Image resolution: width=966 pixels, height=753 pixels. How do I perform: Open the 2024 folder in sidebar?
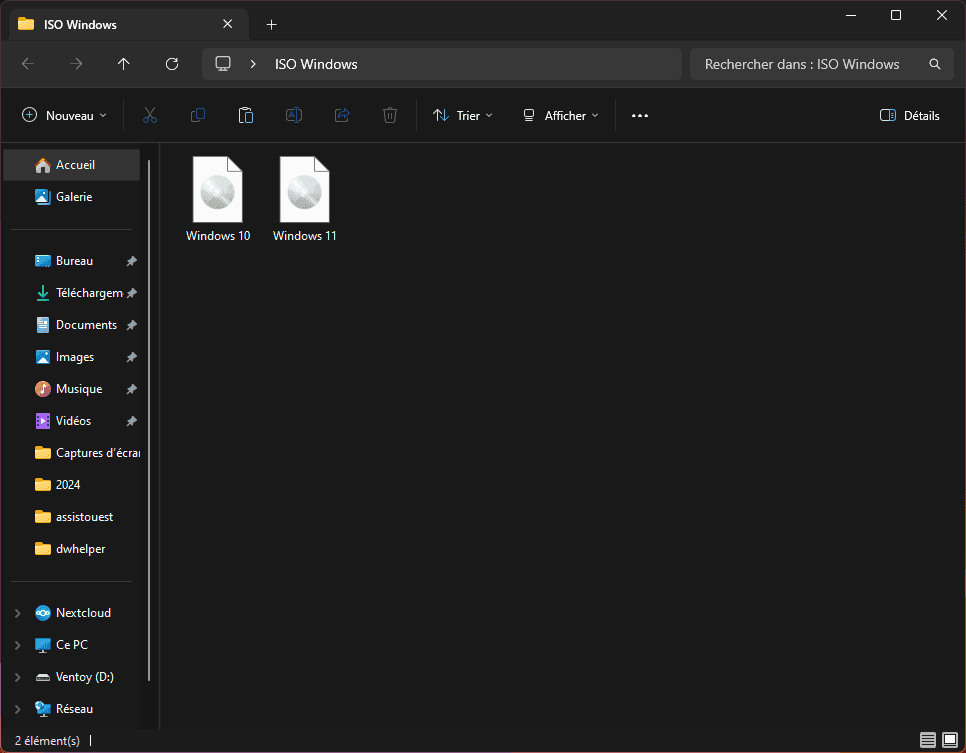(x=71, y=485)
